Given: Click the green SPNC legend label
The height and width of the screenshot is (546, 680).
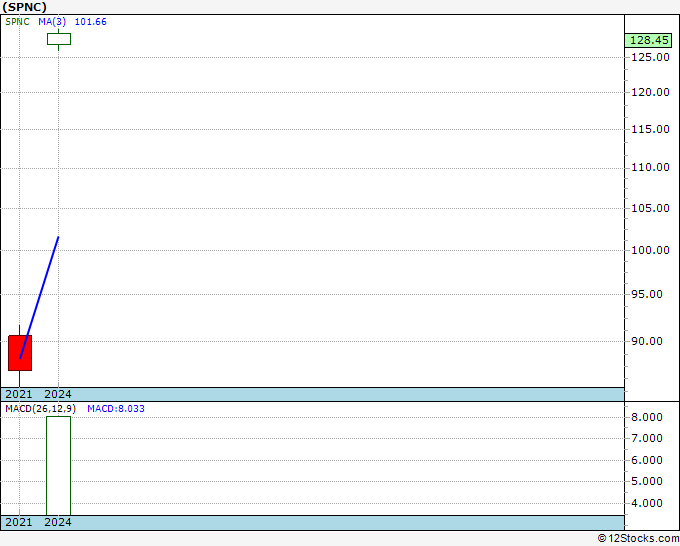Looking at the screenshot, I should 17,21.
